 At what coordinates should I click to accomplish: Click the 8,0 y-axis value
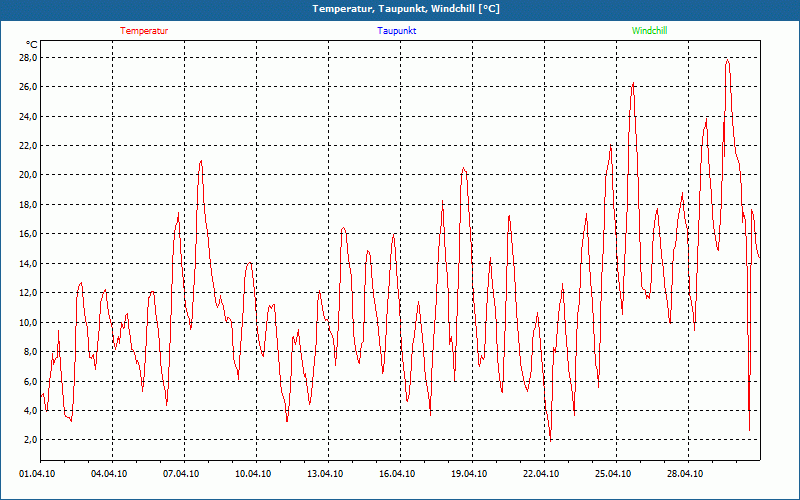click(x=31, y=352)
